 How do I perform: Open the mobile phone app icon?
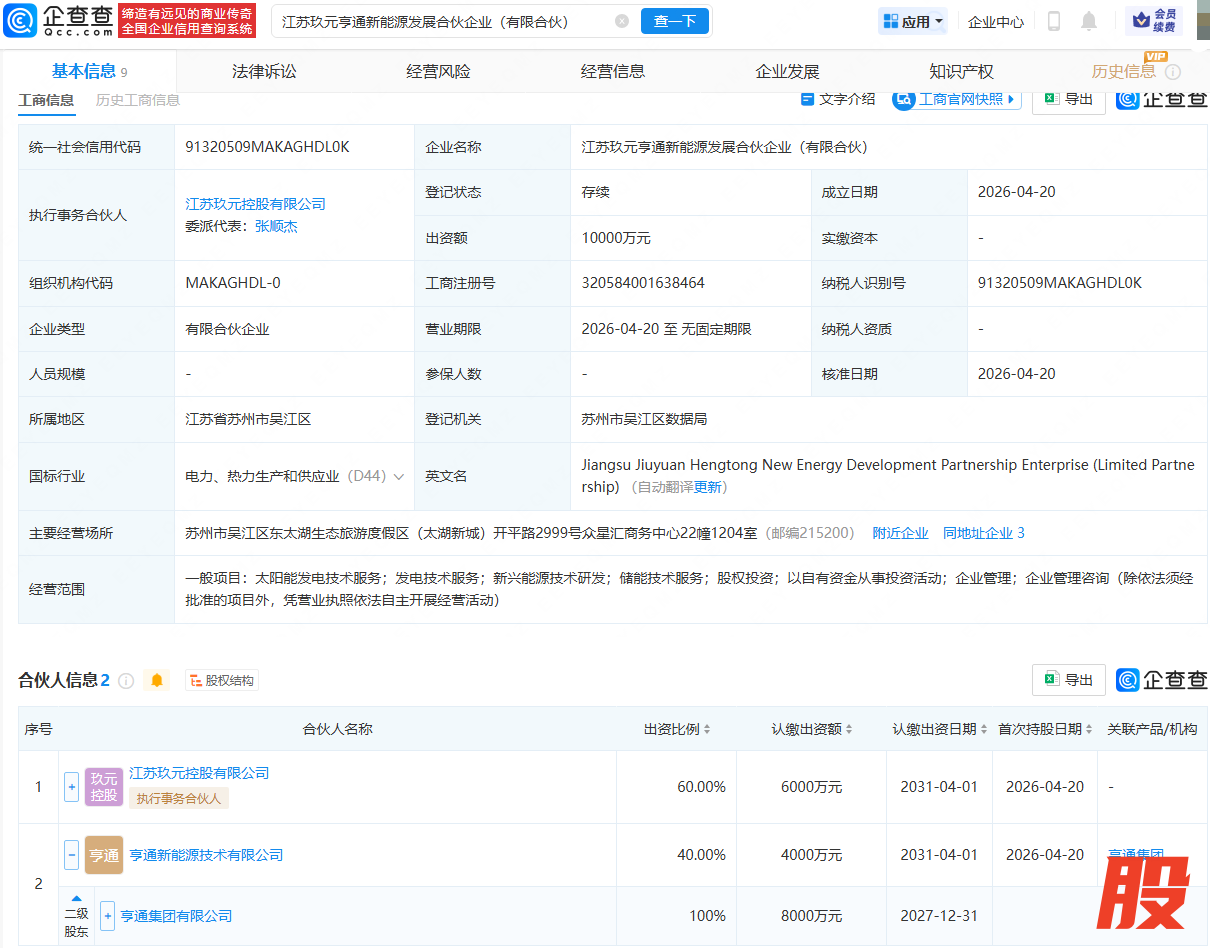tap(1053, 21)
